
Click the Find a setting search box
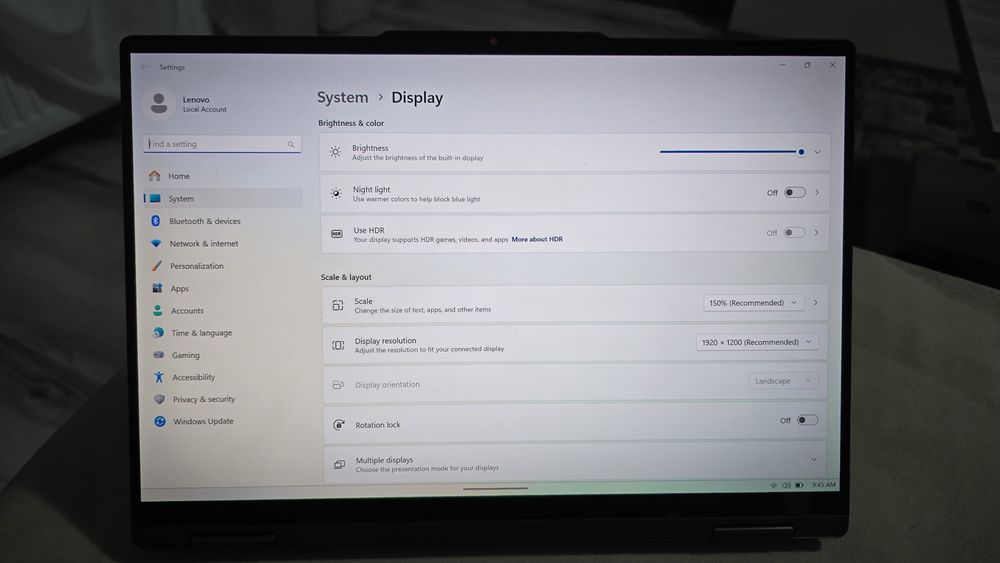coord(222,144)
